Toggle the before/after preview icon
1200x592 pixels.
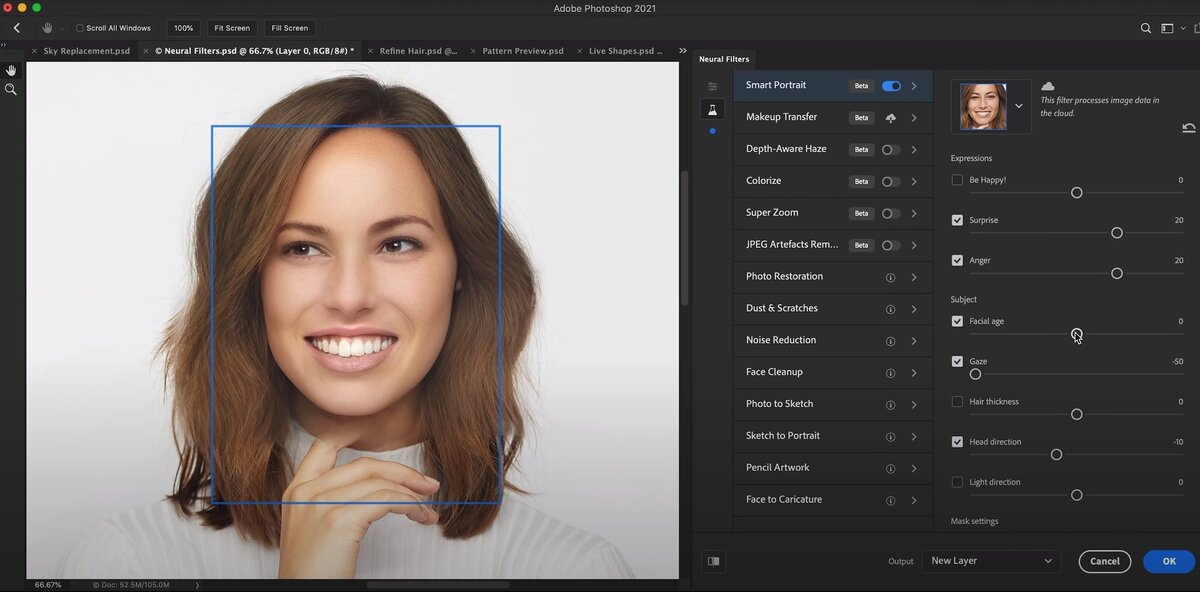point(713,561)
